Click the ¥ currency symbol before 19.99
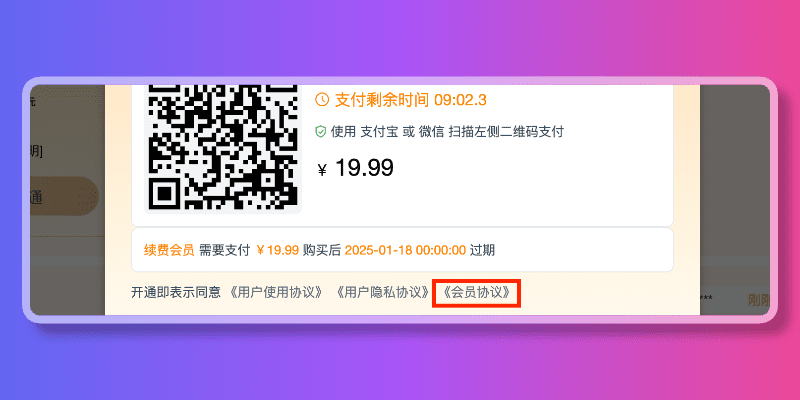The width and height of the screenshot is (800, 400). (322, 170)
